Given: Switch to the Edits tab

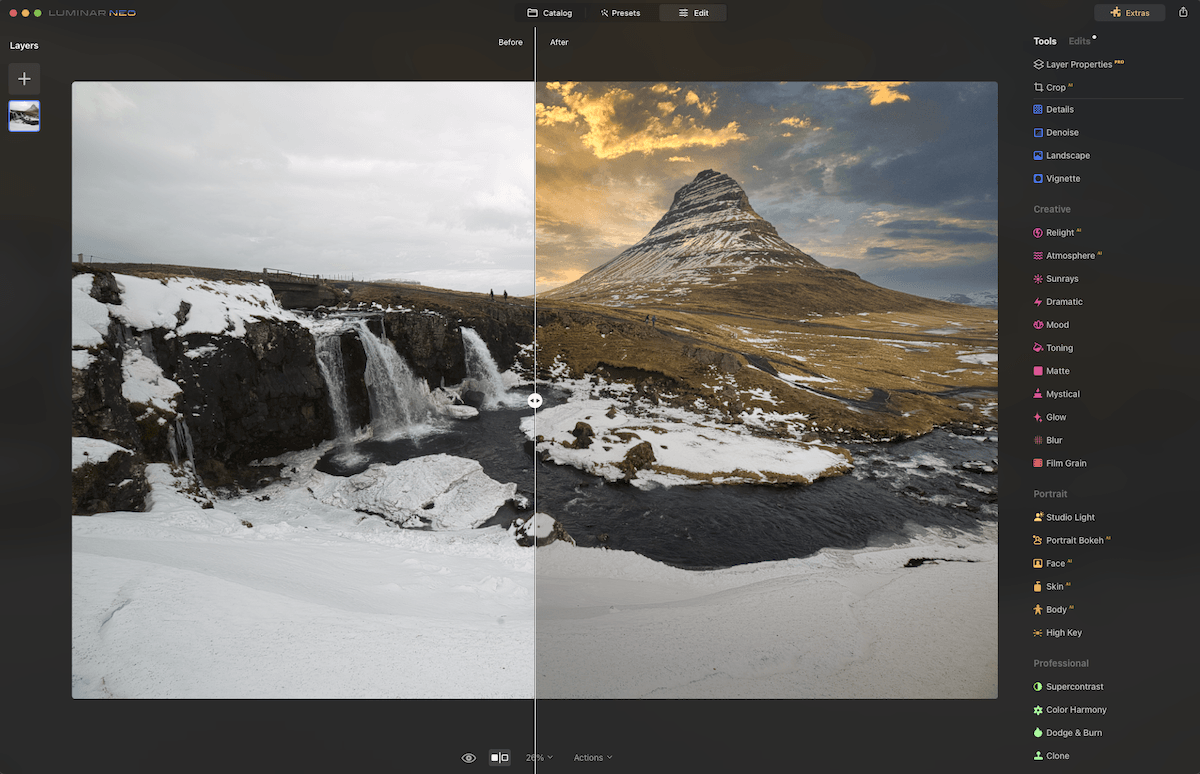Looking at the screenshot, I should pos(1080,41).
